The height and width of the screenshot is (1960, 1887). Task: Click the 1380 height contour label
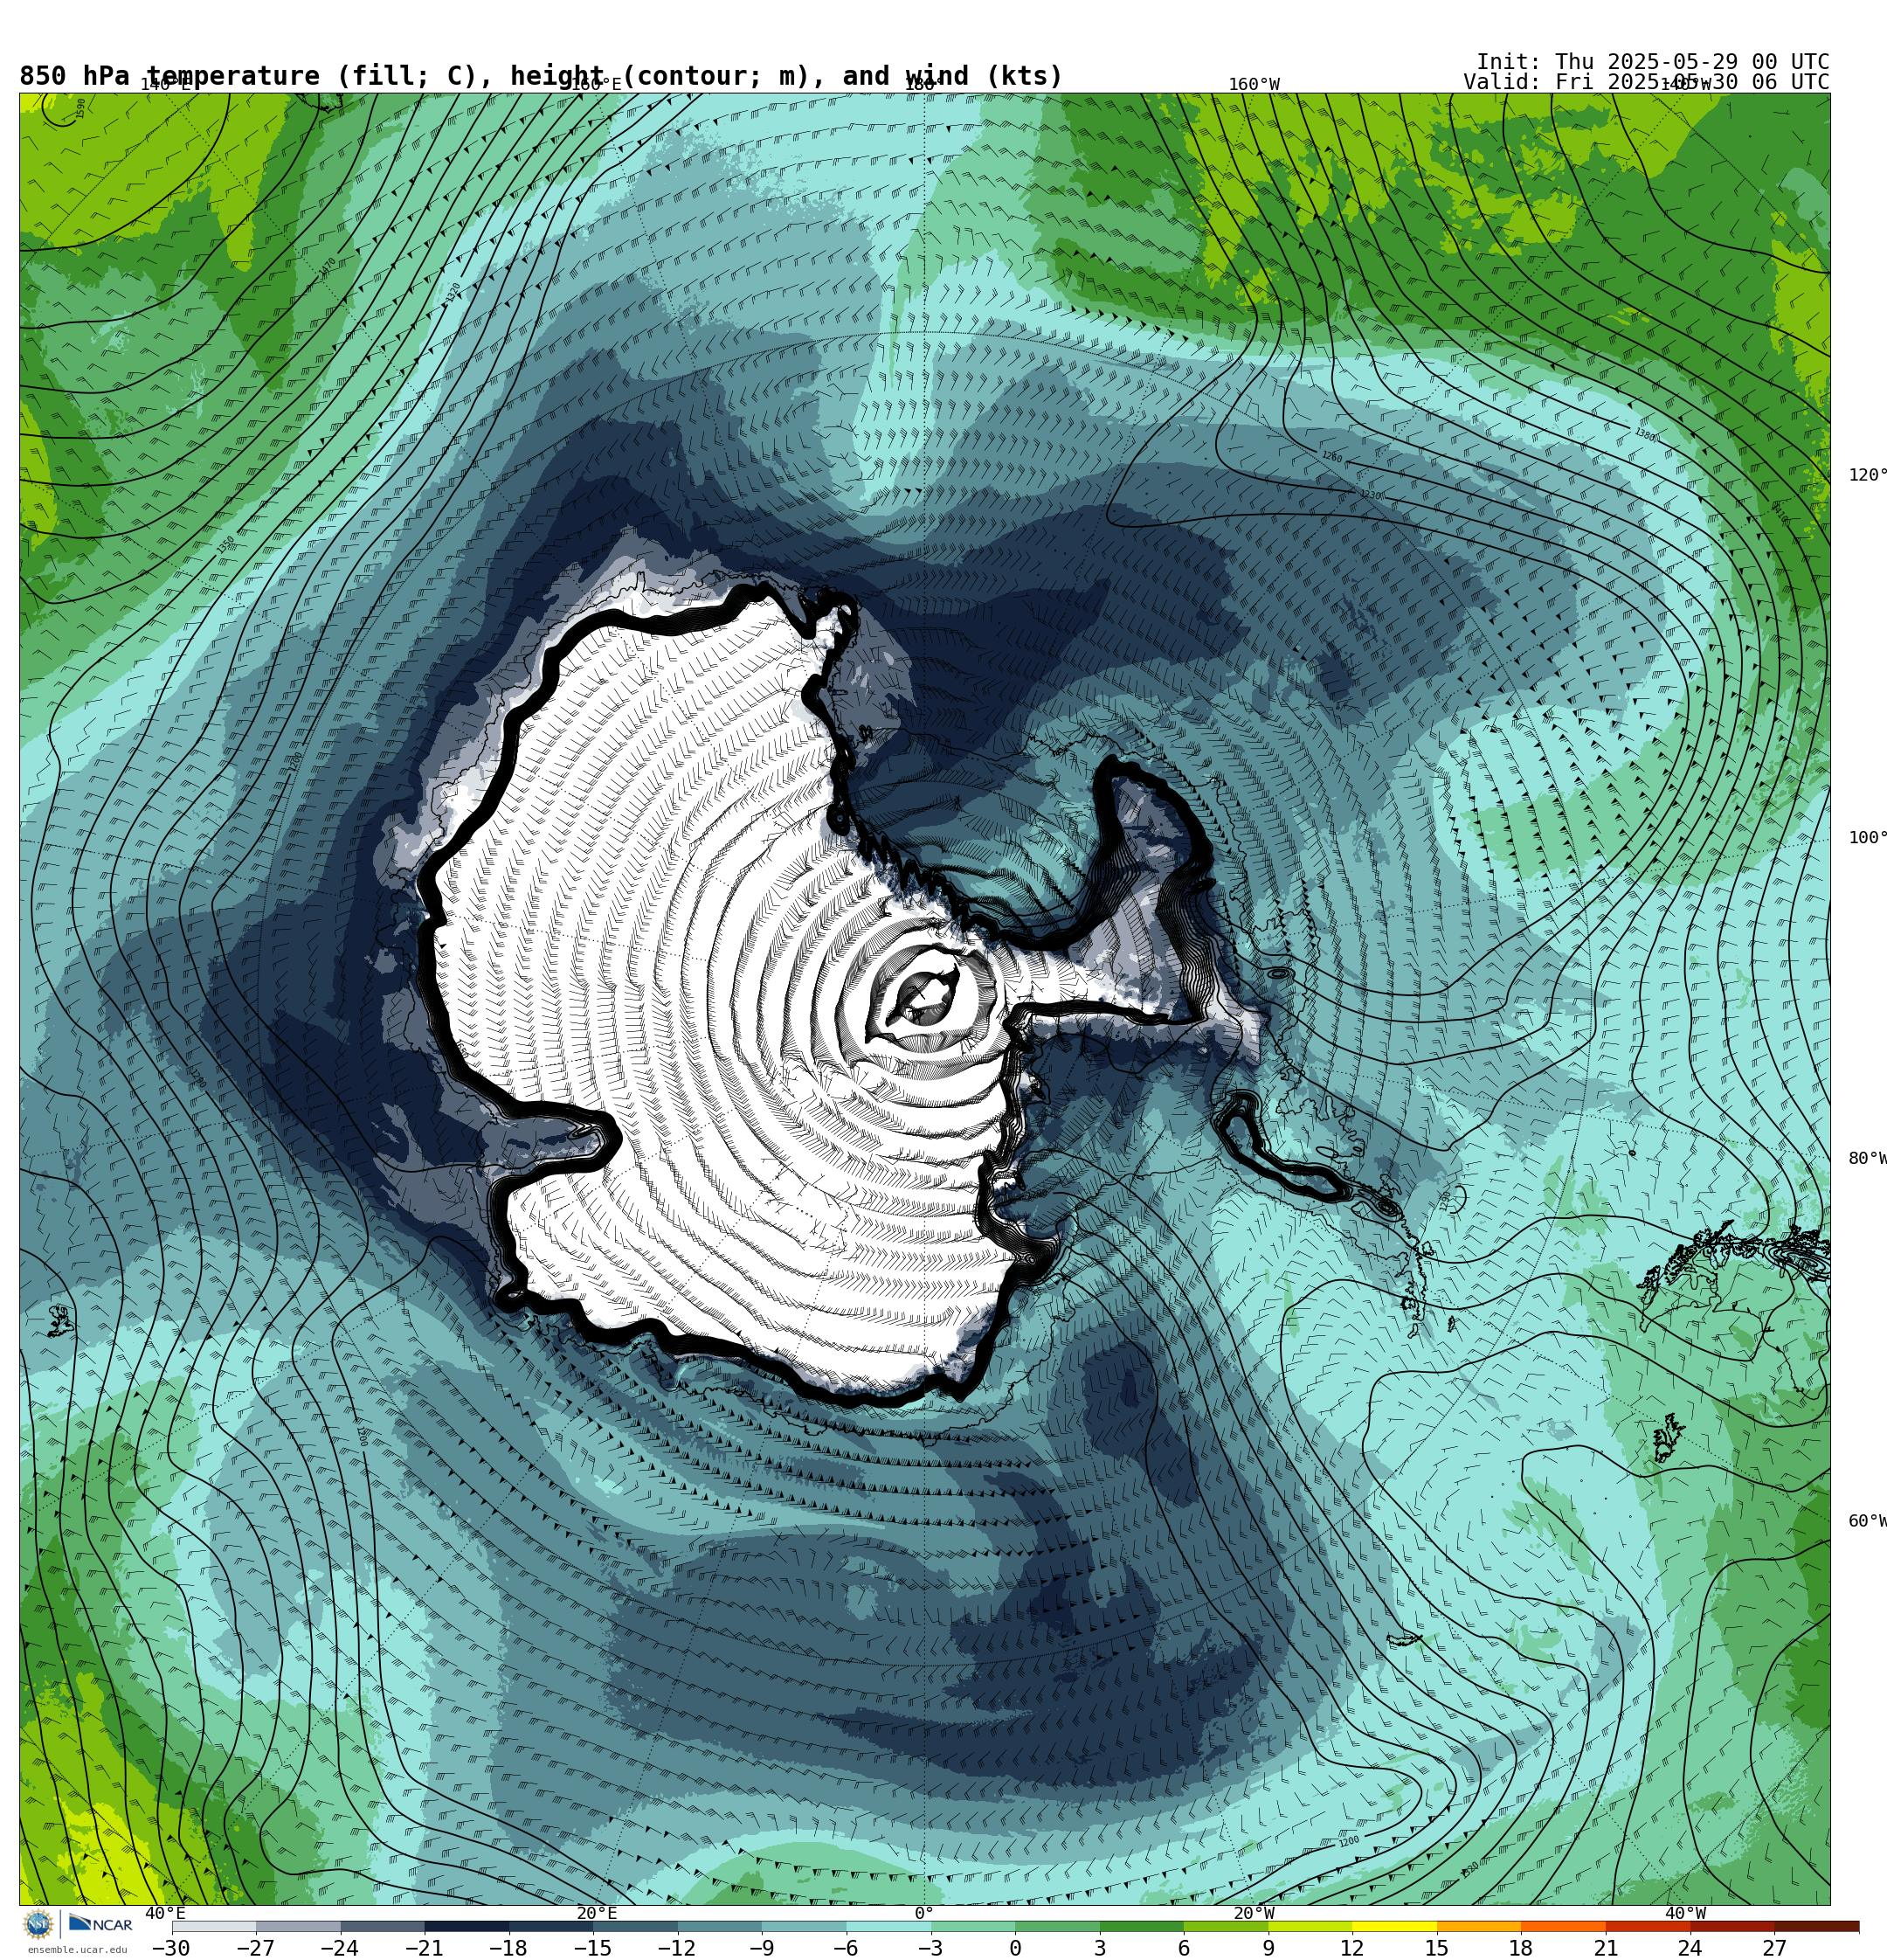1645,435
